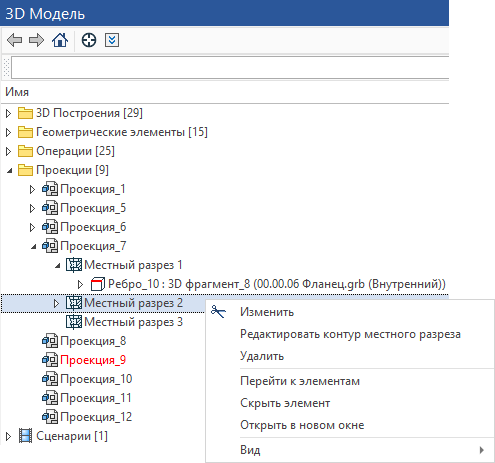Select Проекция_7 label
Image resolution: width=495 pixels, height=463 pixels.
pyautogui.click(x=93, y=246)
